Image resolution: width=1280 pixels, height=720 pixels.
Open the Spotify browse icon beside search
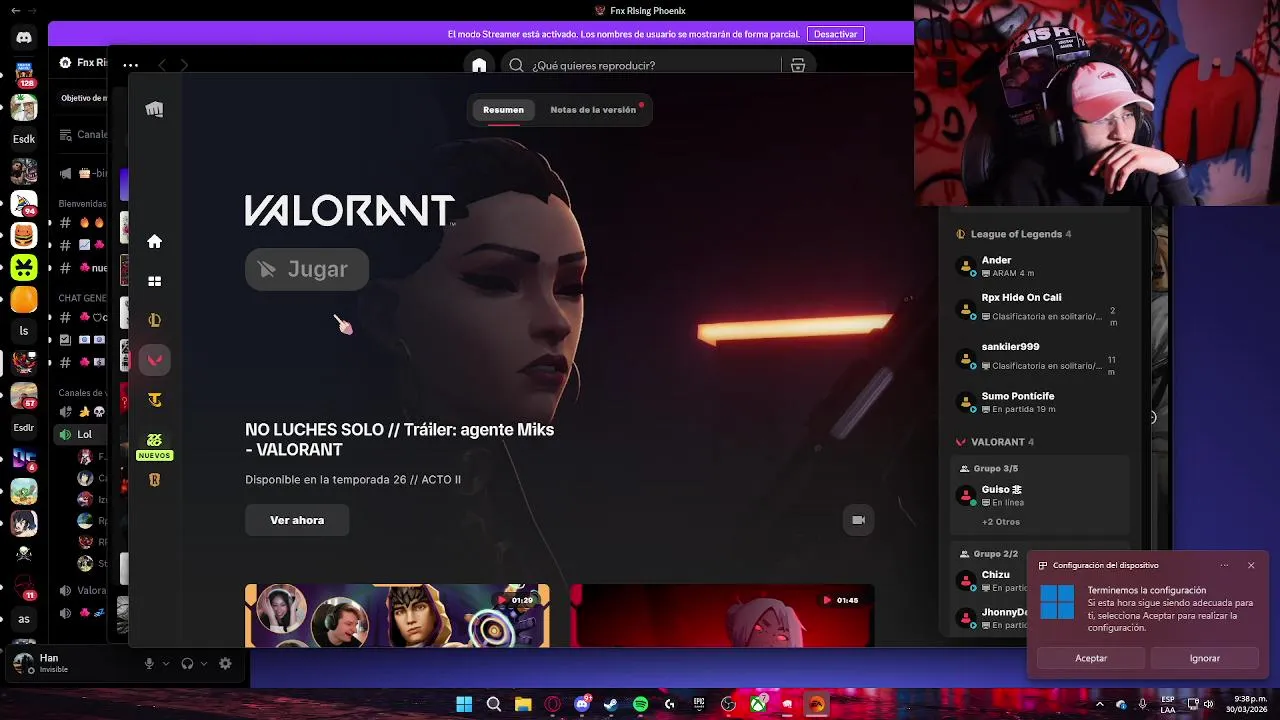coord(797,65)
